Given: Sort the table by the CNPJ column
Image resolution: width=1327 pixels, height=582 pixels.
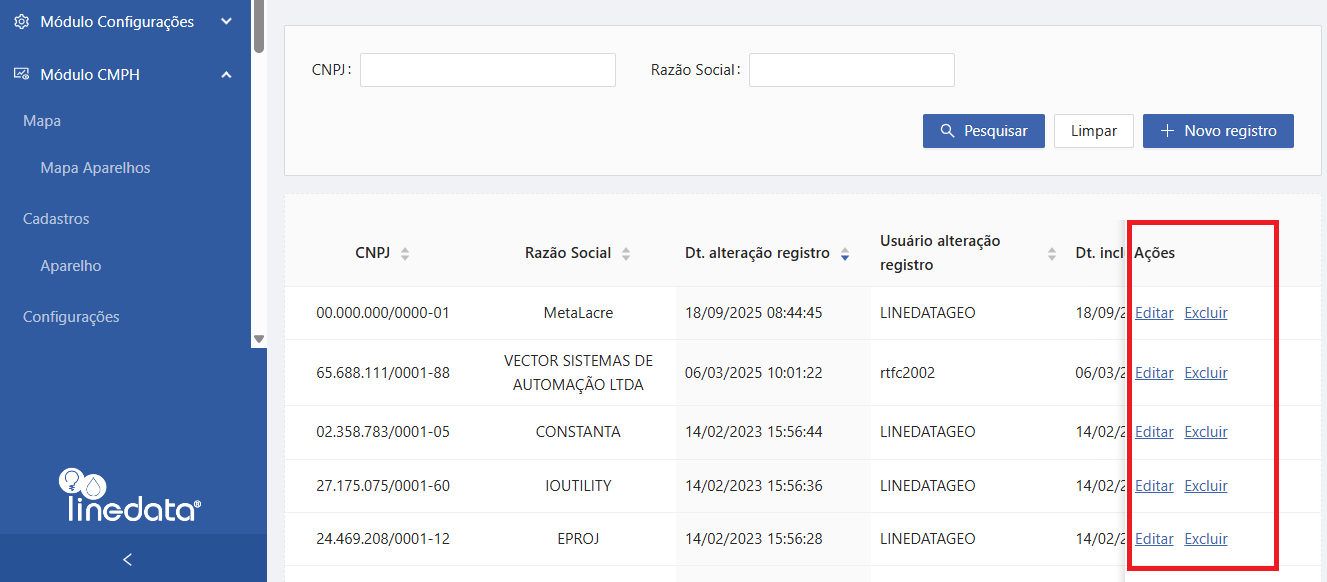Looking at the screenshot, I should pos(405,254).
